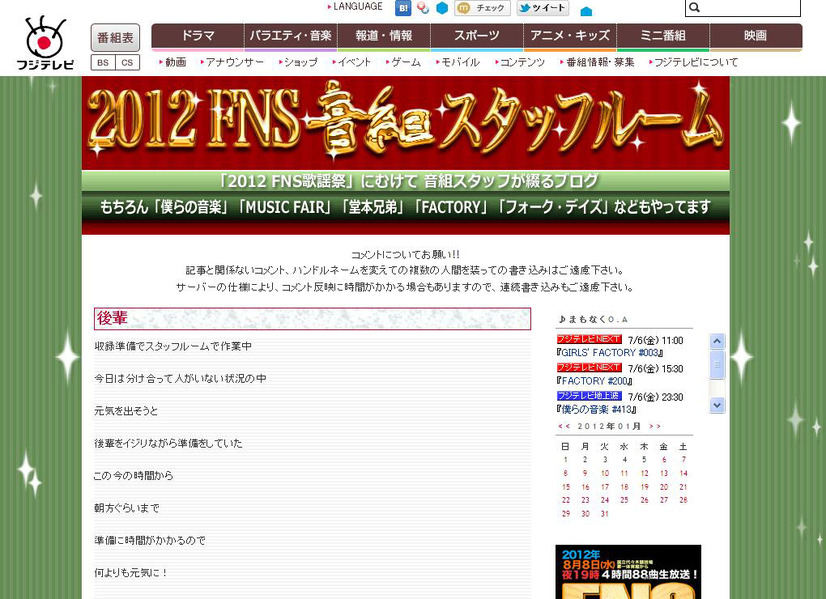Go to the ゲーム sub-menu link
The height and width of the screenshot is (599, 826).
coord(404,62)
